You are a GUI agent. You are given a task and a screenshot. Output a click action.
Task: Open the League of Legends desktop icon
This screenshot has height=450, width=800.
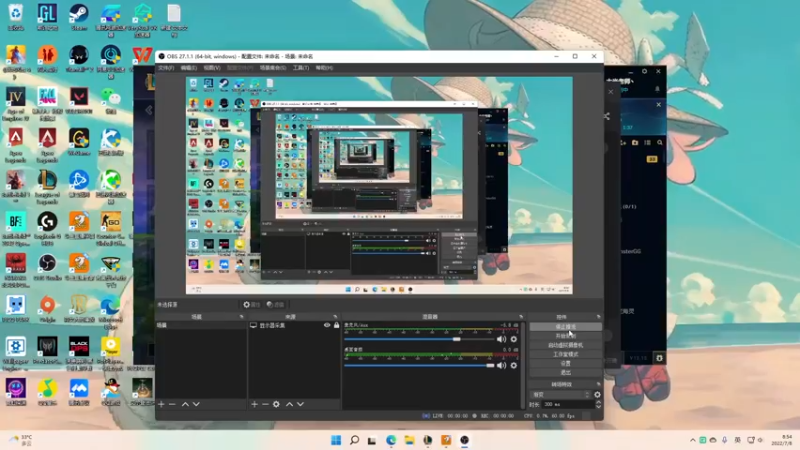[47, 187]
